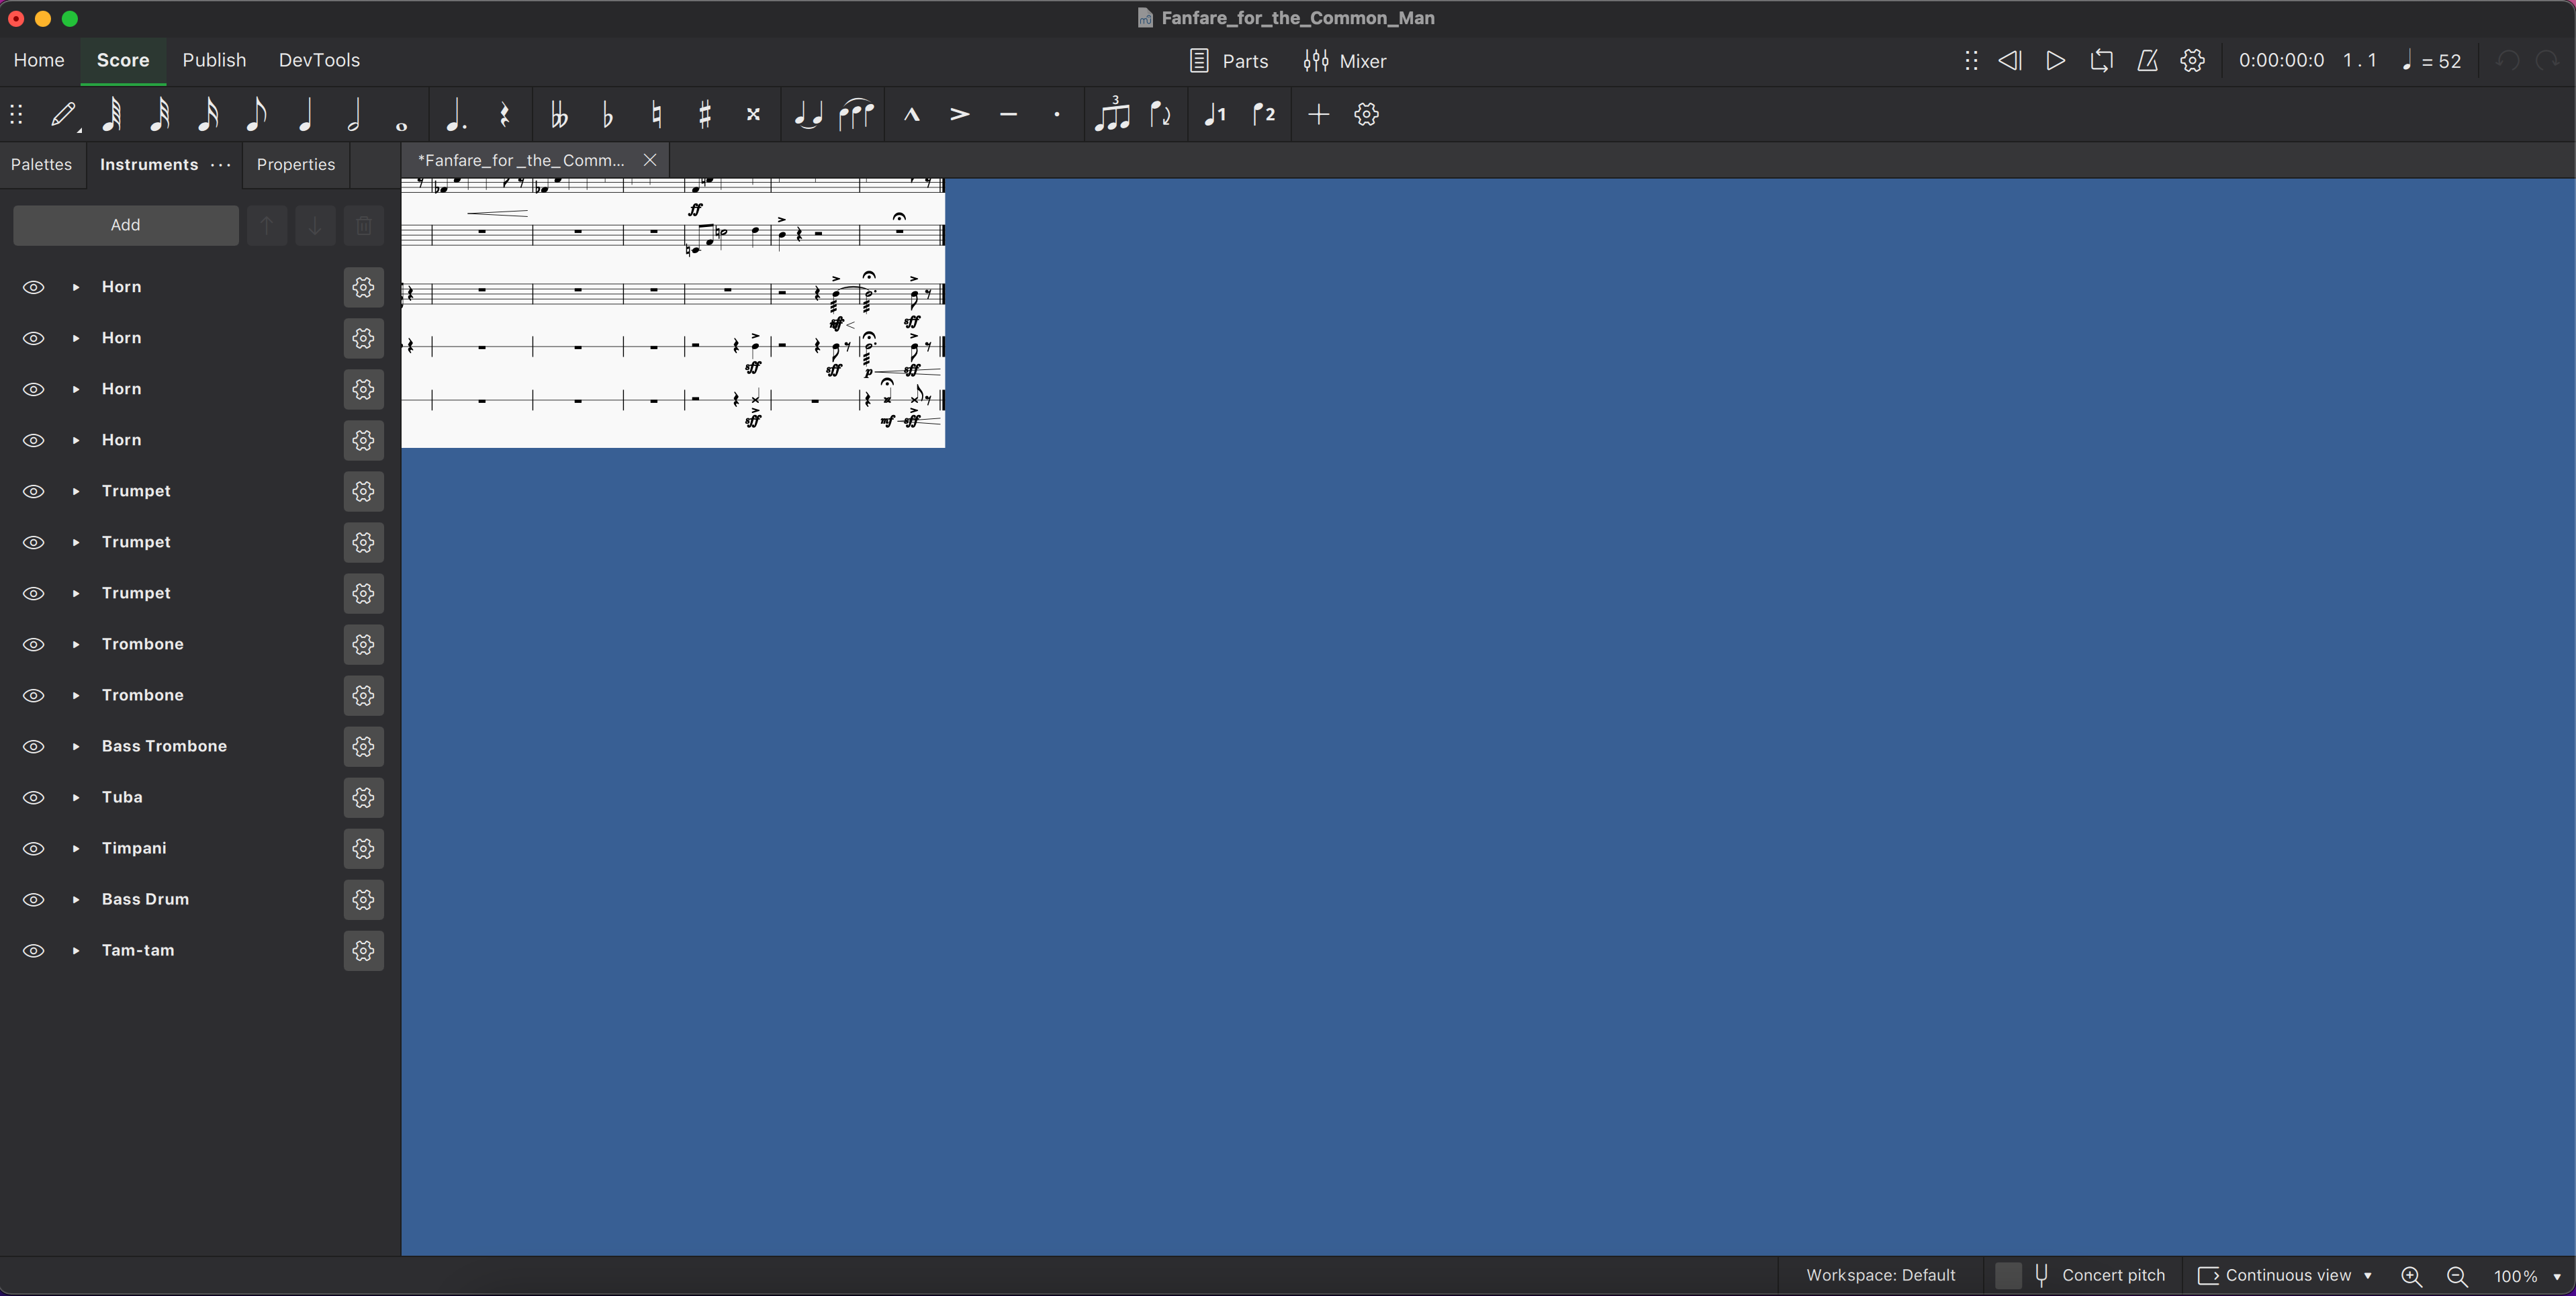Switch to the Publish tab
This screenshot has width=2576, height=1296.
[214, 60]
